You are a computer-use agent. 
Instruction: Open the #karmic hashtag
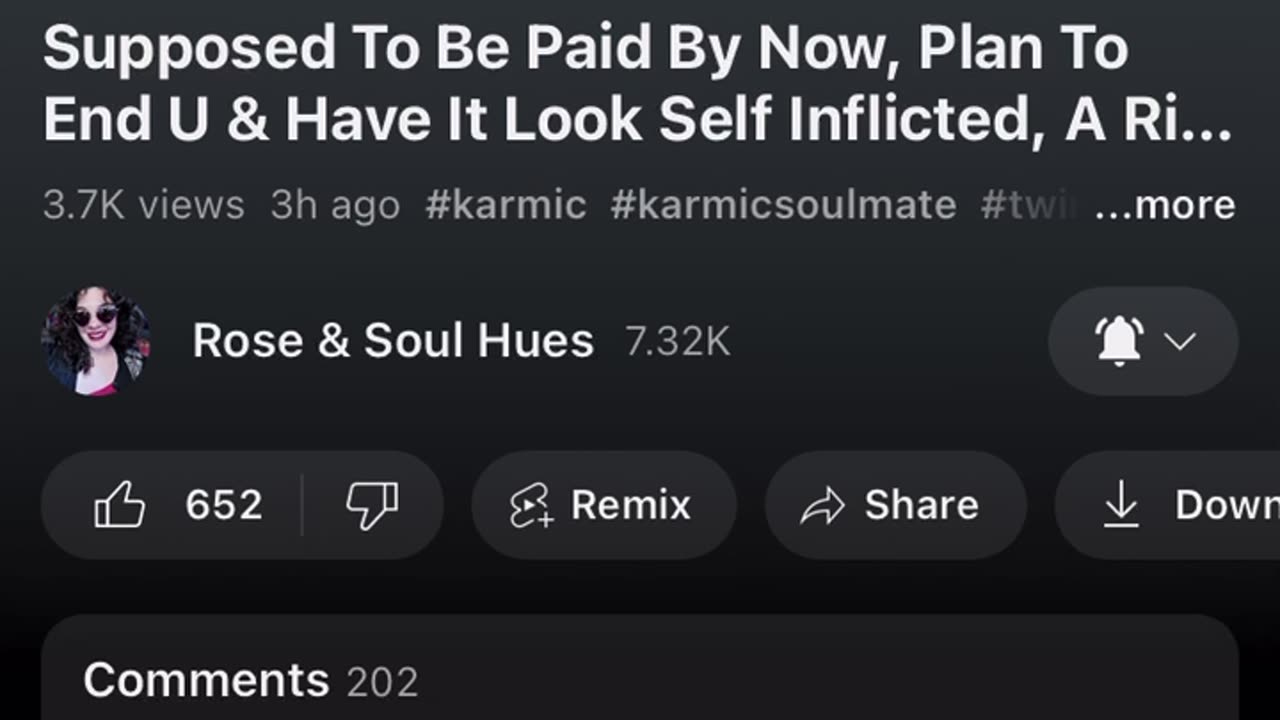505,205
